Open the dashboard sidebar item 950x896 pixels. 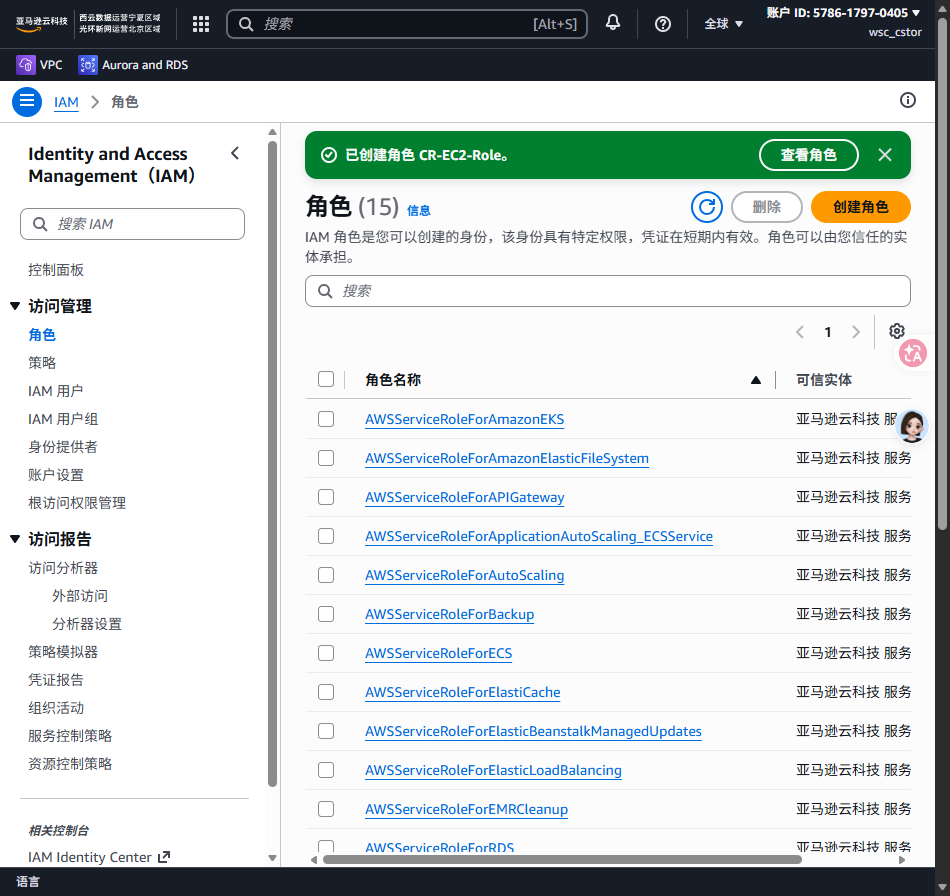click(56, 270)
